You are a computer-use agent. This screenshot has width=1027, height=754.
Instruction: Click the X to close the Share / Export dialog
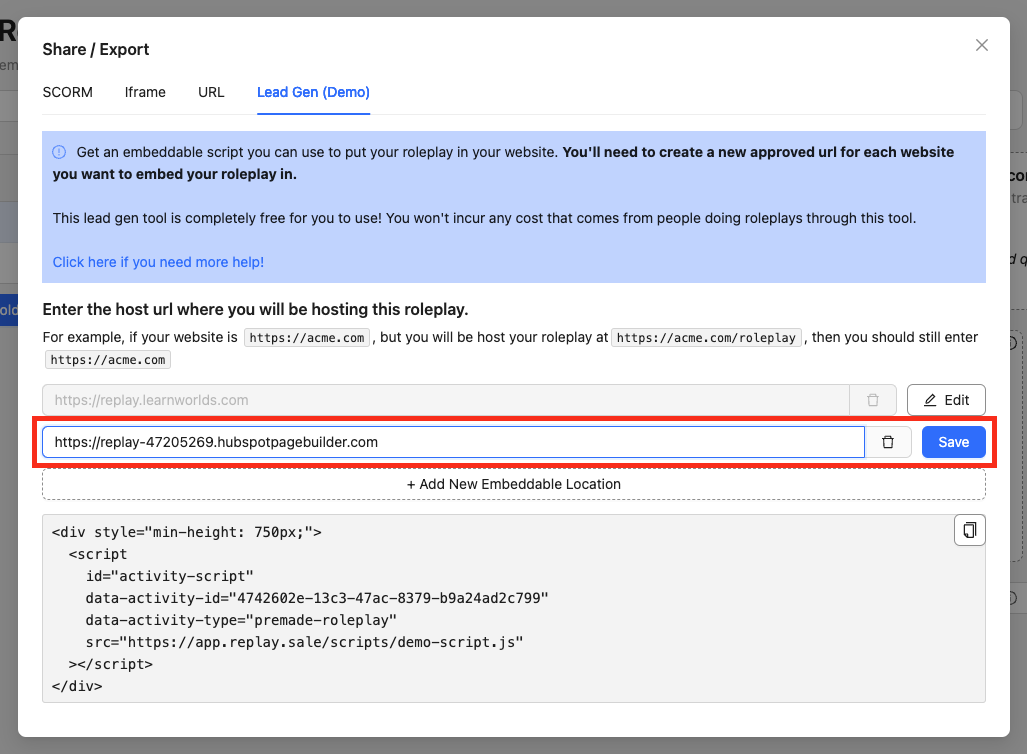coord(981,45)
